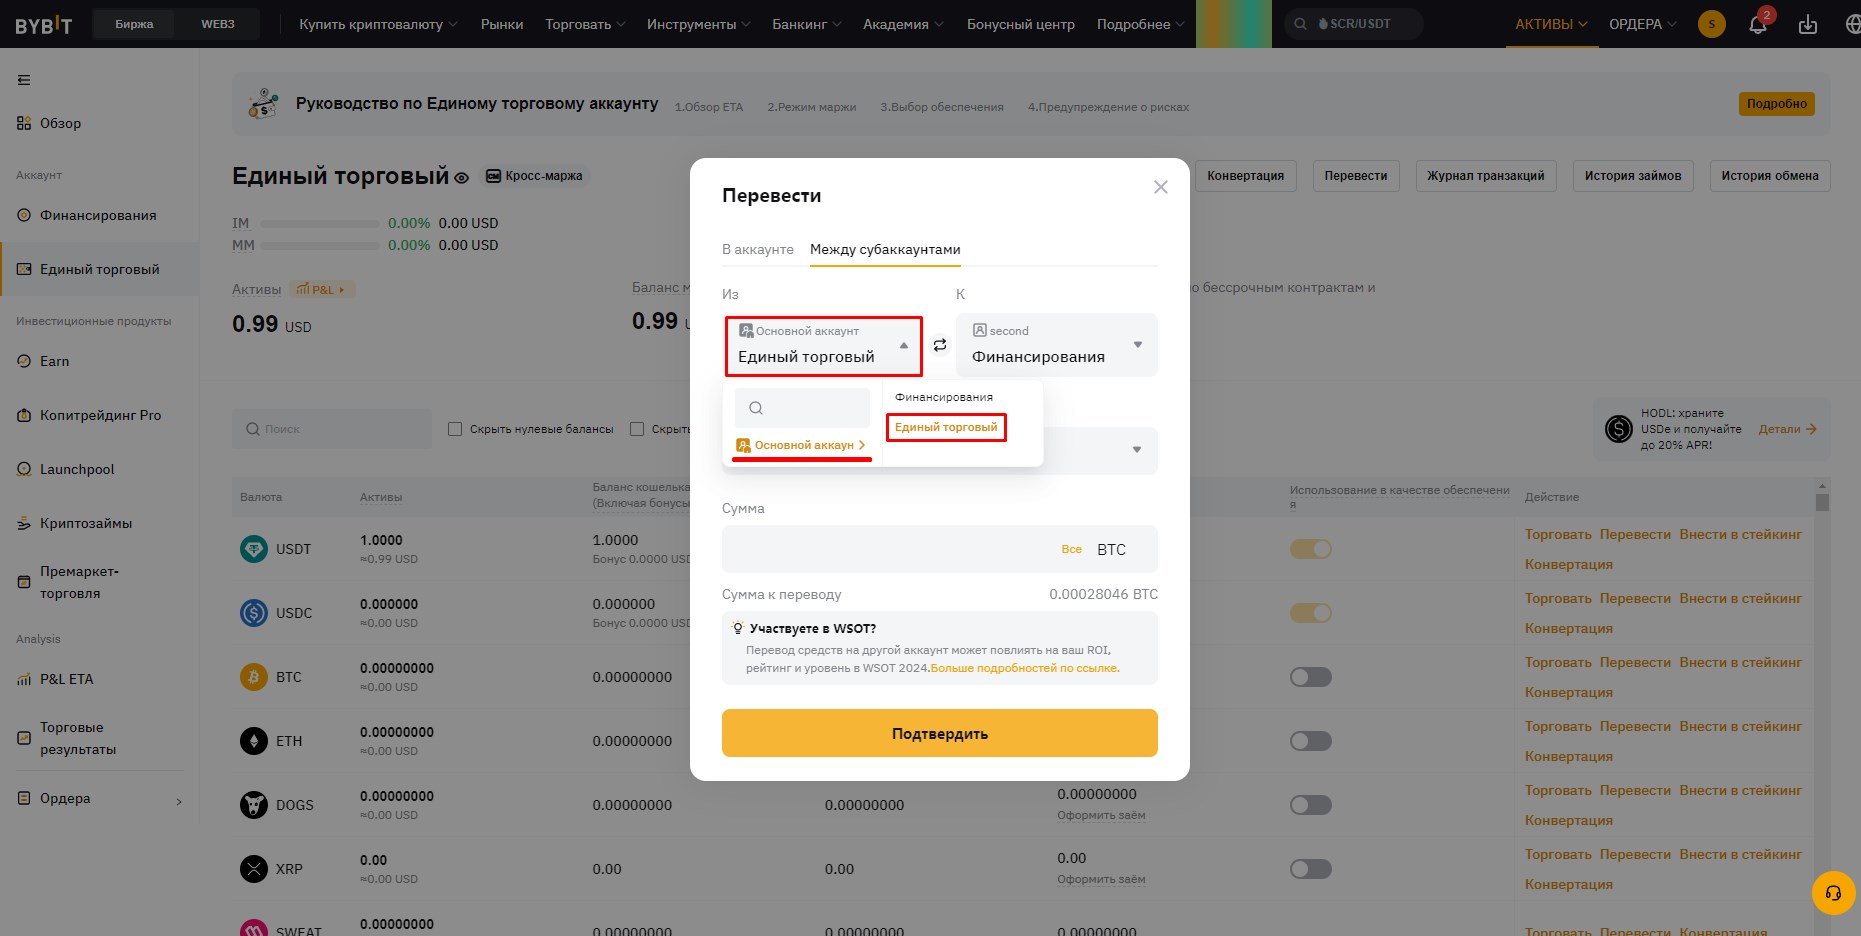Image resolution: width=1861 pixels, height=936 pixels.
Task: Expand Купить криптовалюту menu
Action: coord(378,24)
